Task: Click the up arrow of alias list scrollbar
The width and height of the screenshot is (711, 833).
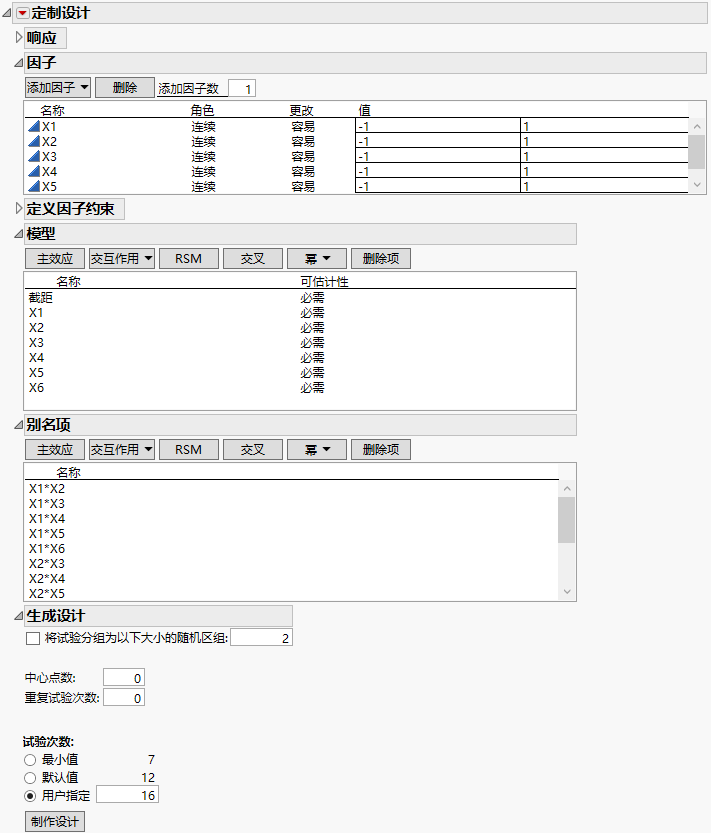Action: 567,488
